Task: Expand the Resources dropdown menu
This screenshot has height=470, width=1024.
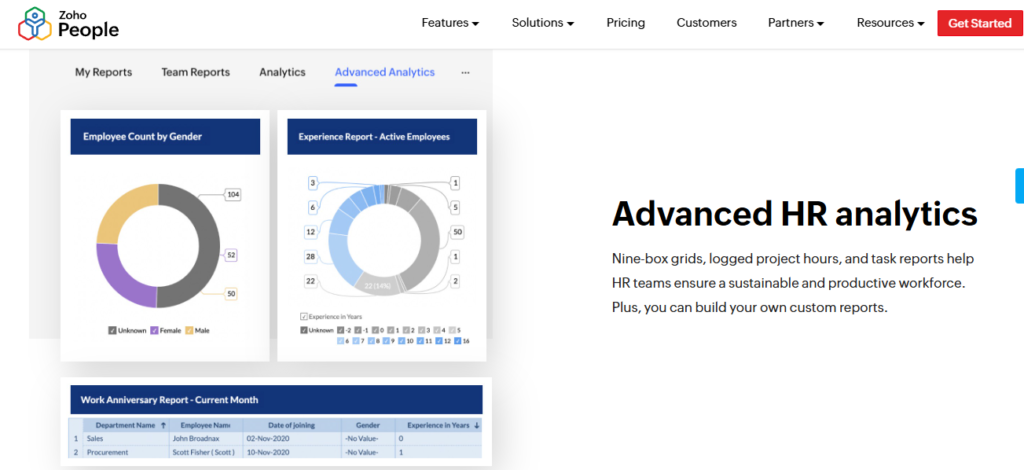Action: tap(890, 23)
